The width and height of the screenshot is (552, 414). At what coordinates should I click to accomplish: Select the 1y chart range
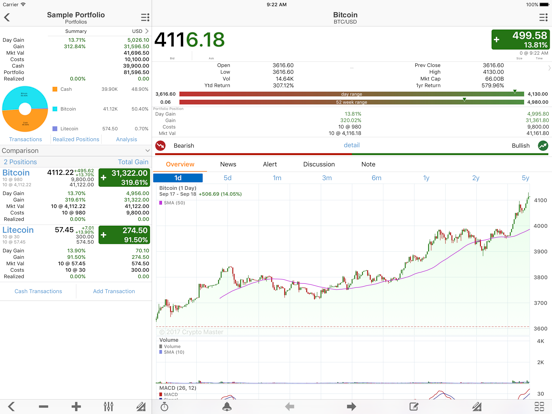coord(426,178)
